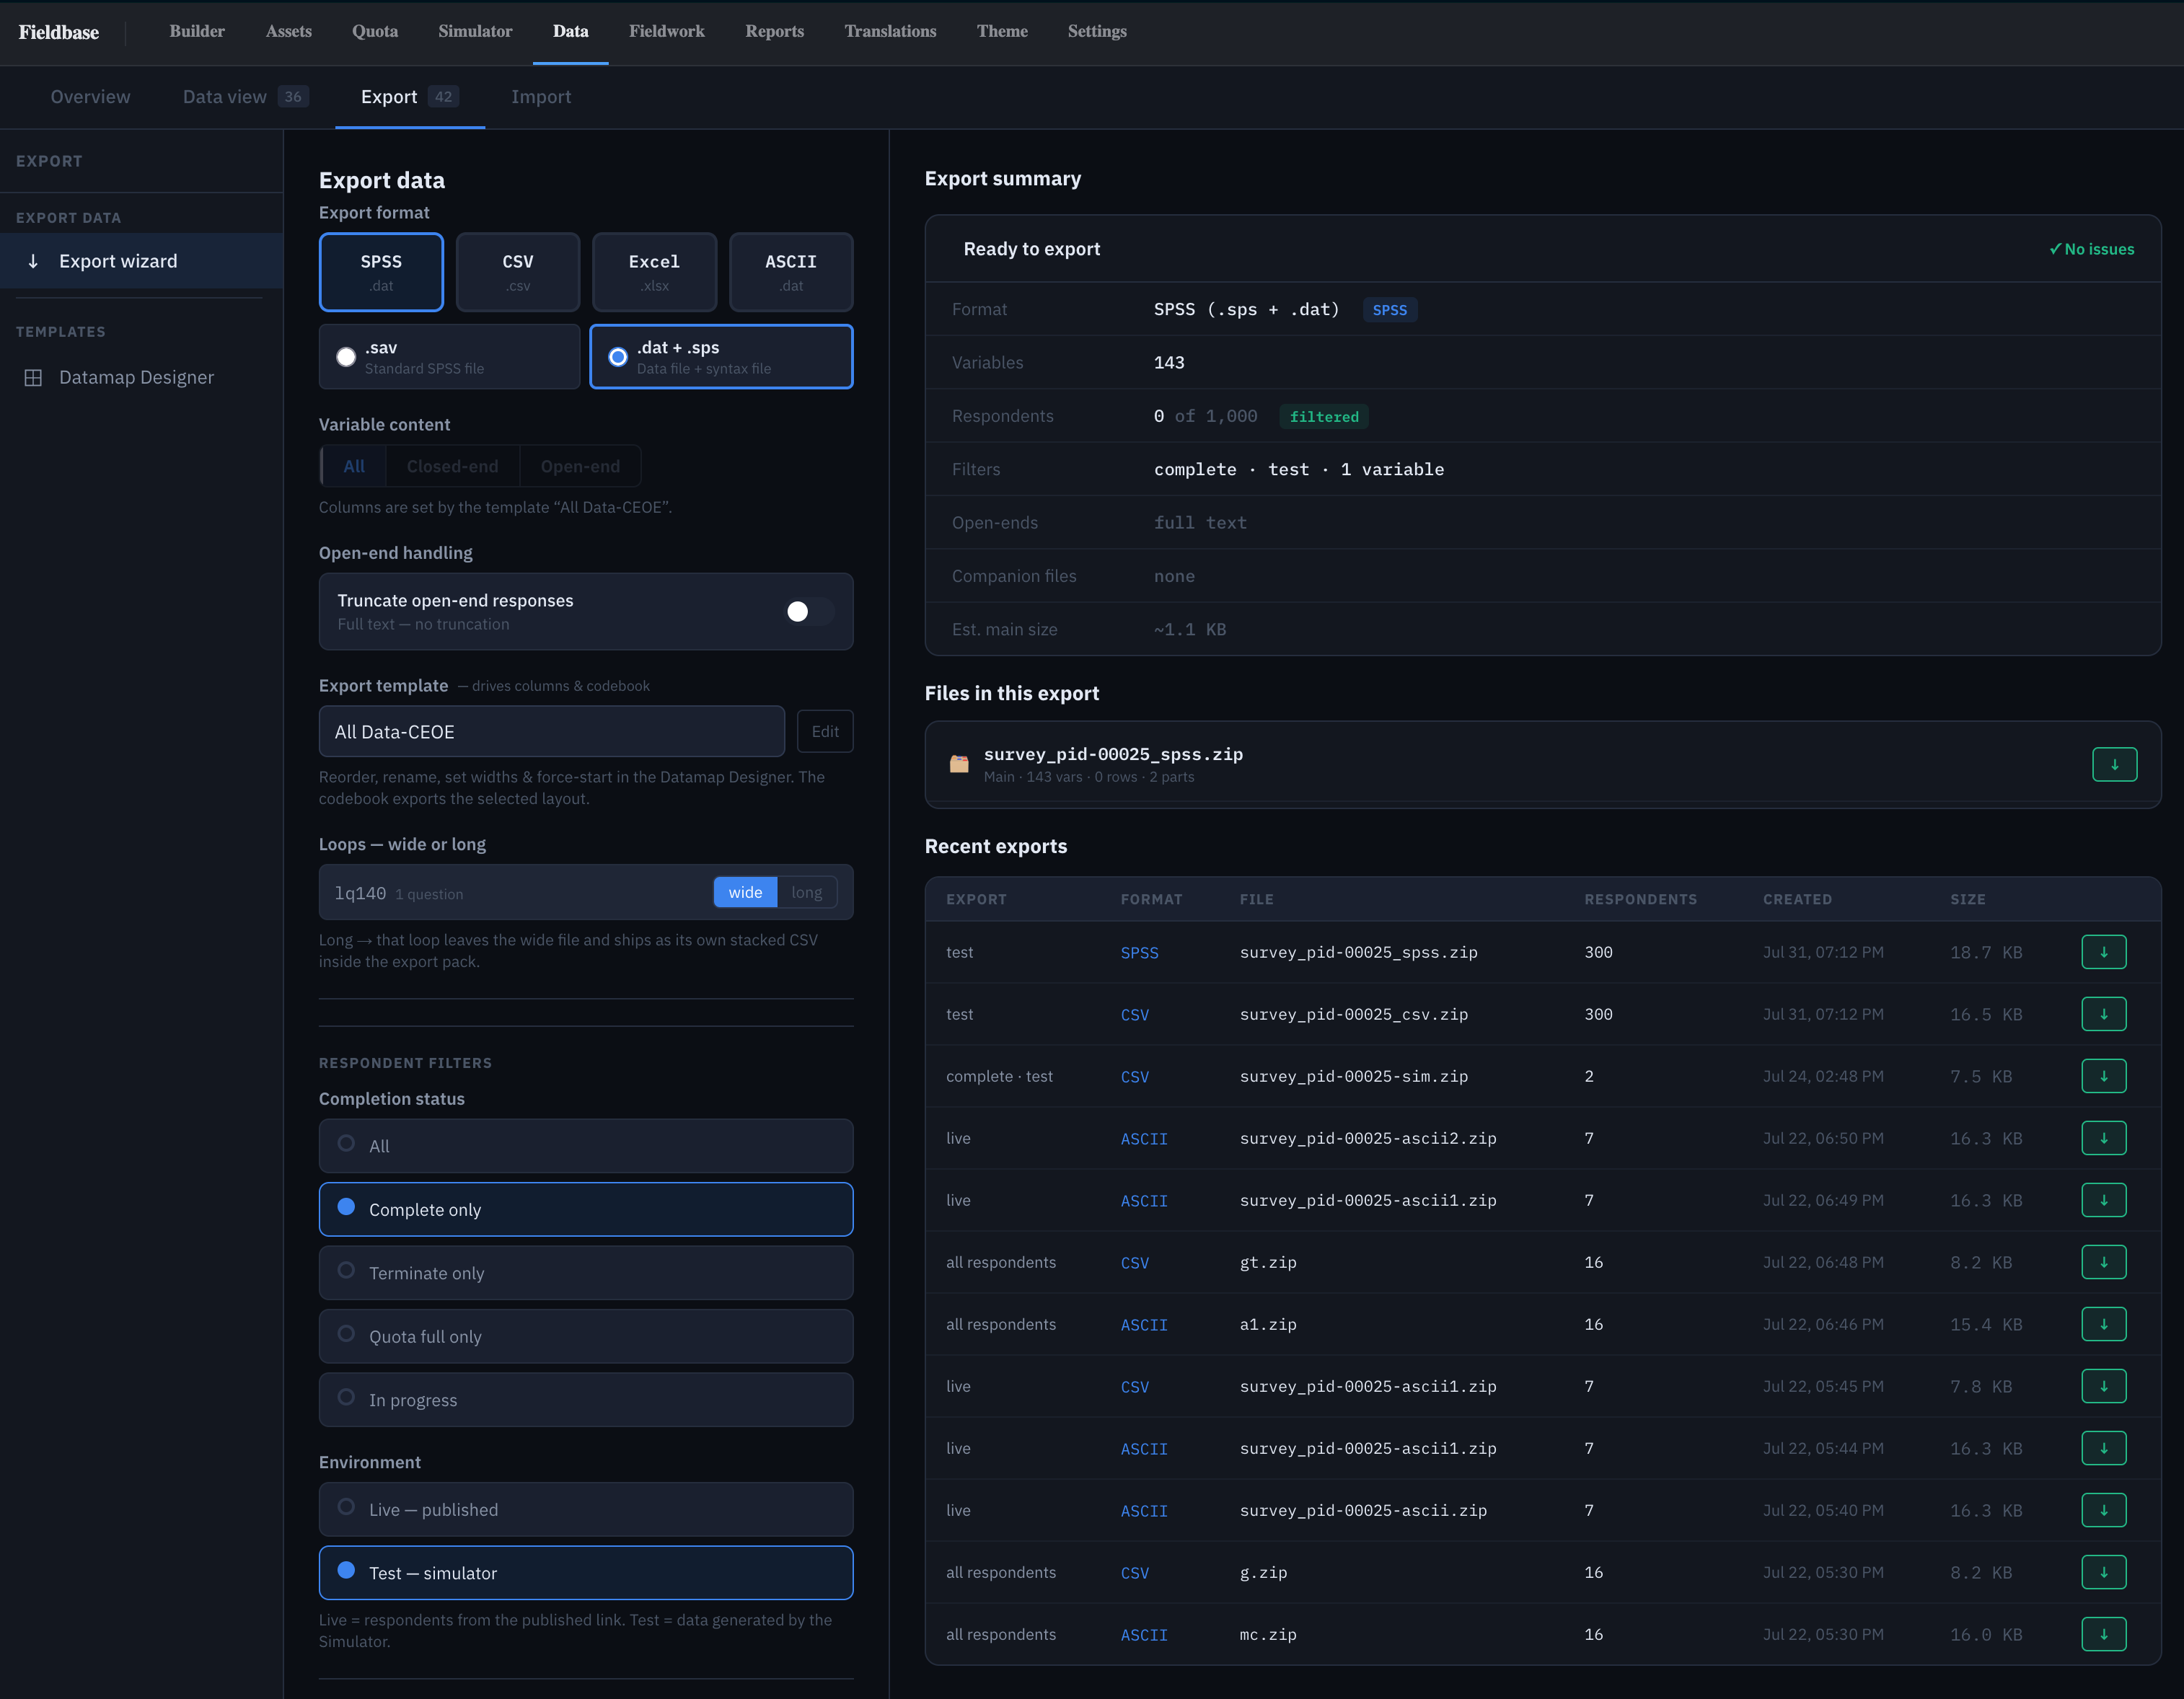Download the 7.8 KB CSV export
Viewport: 2184px width, 1699px height.
click(2103, 1386)
